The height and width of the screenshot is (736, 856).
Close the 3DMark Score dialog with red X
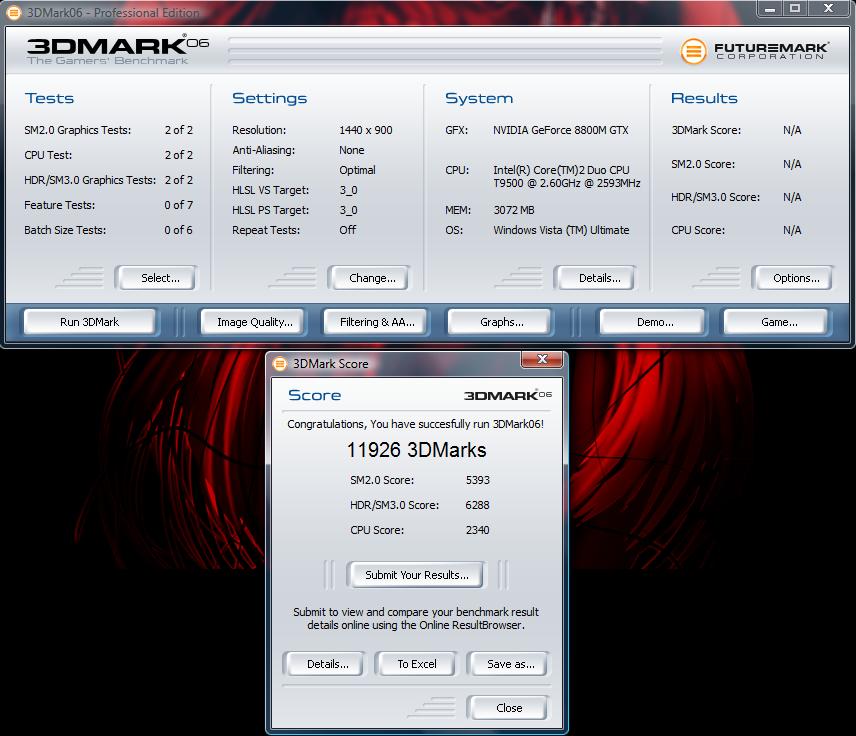[542, 359]
